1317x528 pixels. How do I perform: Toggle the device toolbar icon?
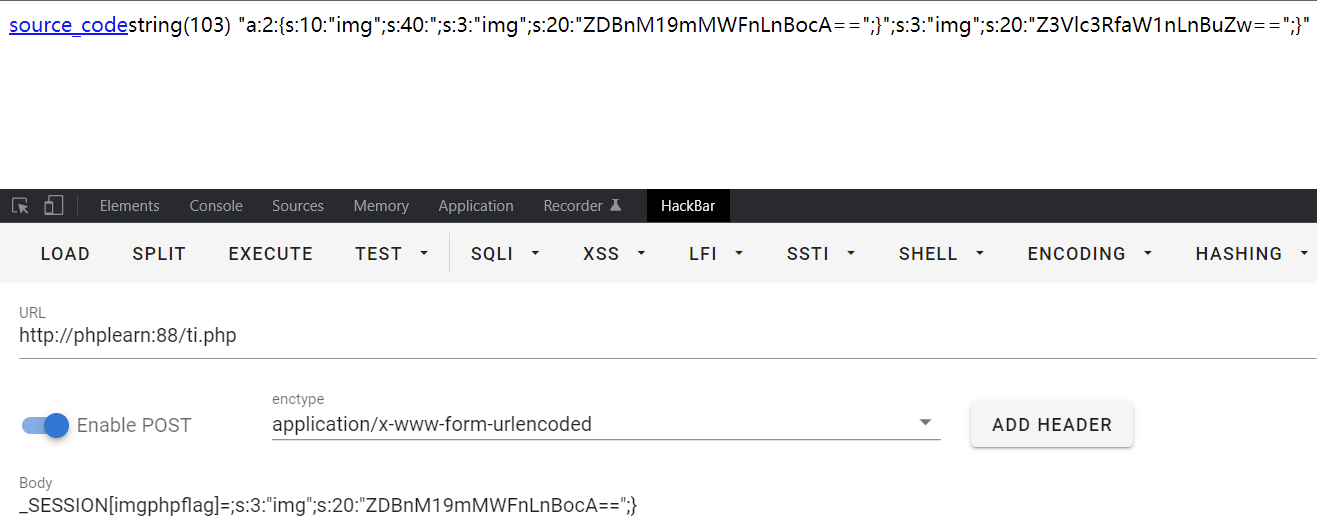click(x=53, y=206)
